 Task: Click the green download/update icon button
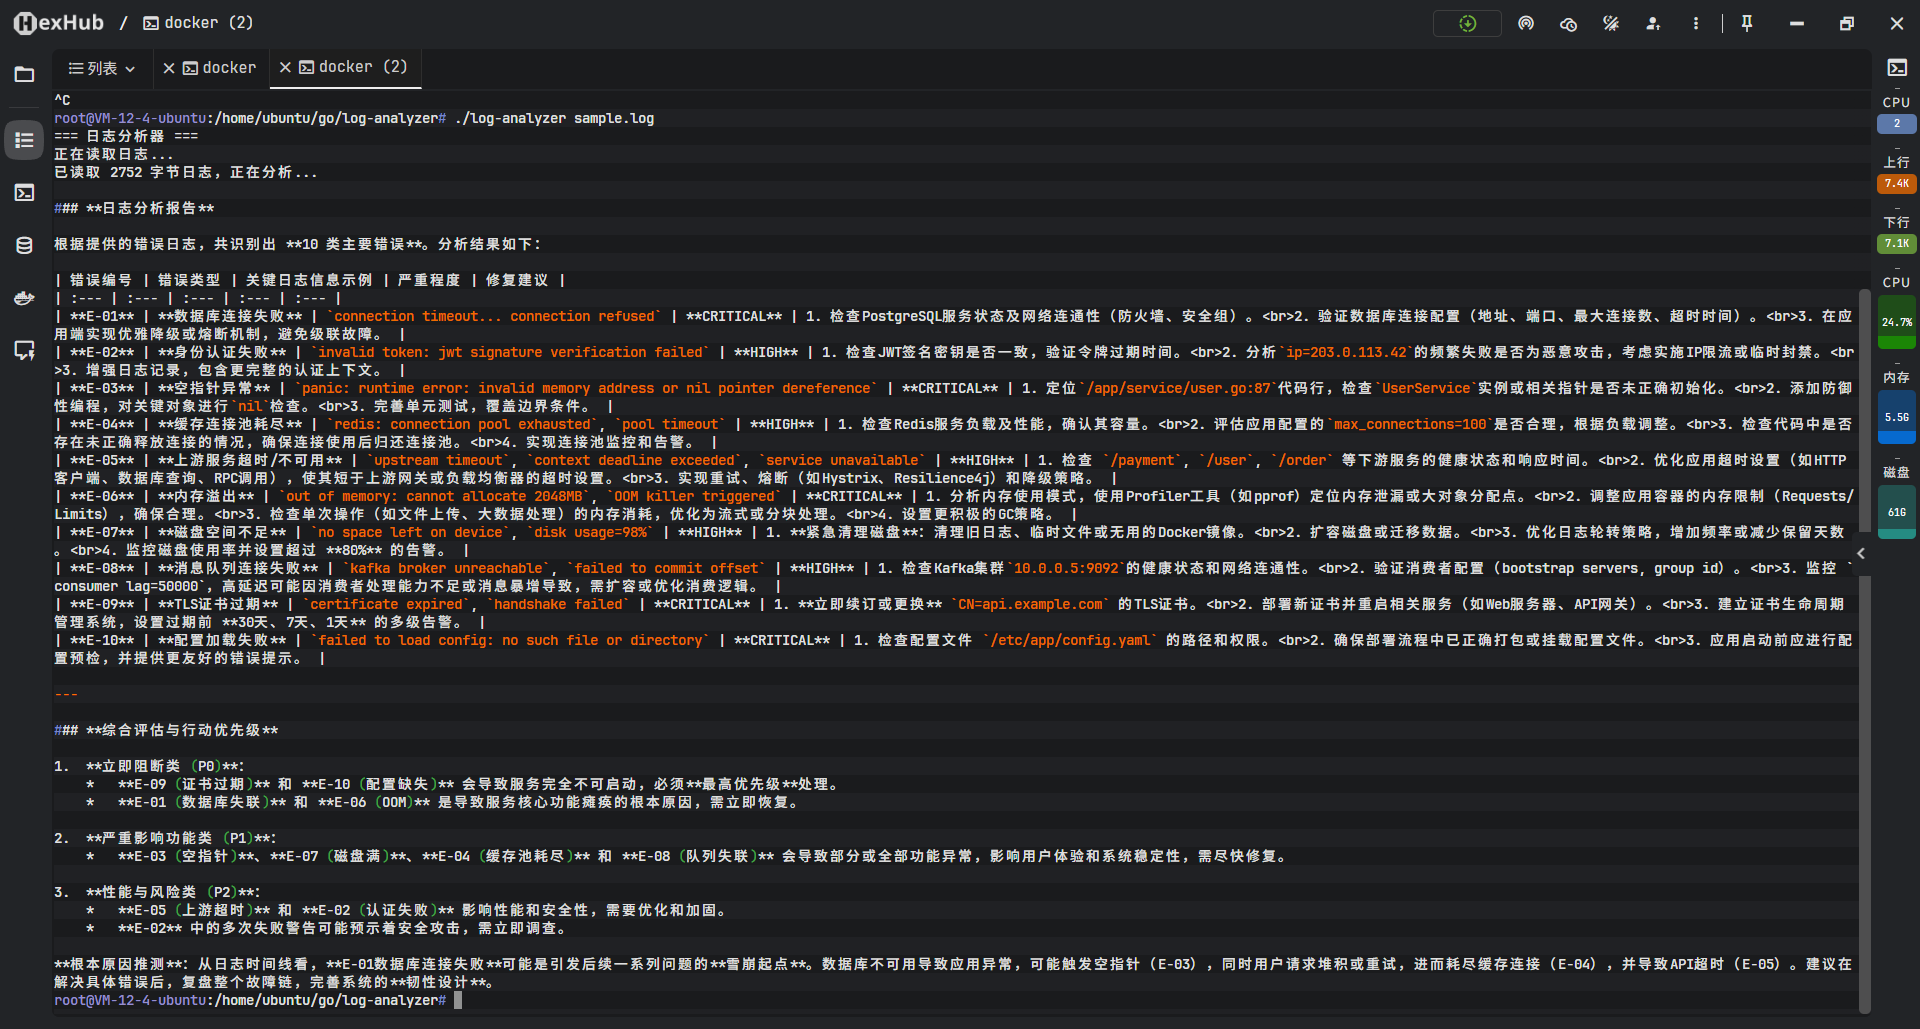(x=1467, y=23)
